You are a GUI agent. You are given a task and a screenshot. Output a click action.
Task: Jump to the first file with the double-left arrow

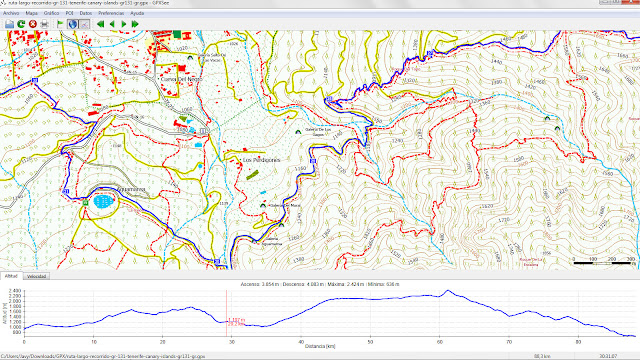[x=100, y=24]
